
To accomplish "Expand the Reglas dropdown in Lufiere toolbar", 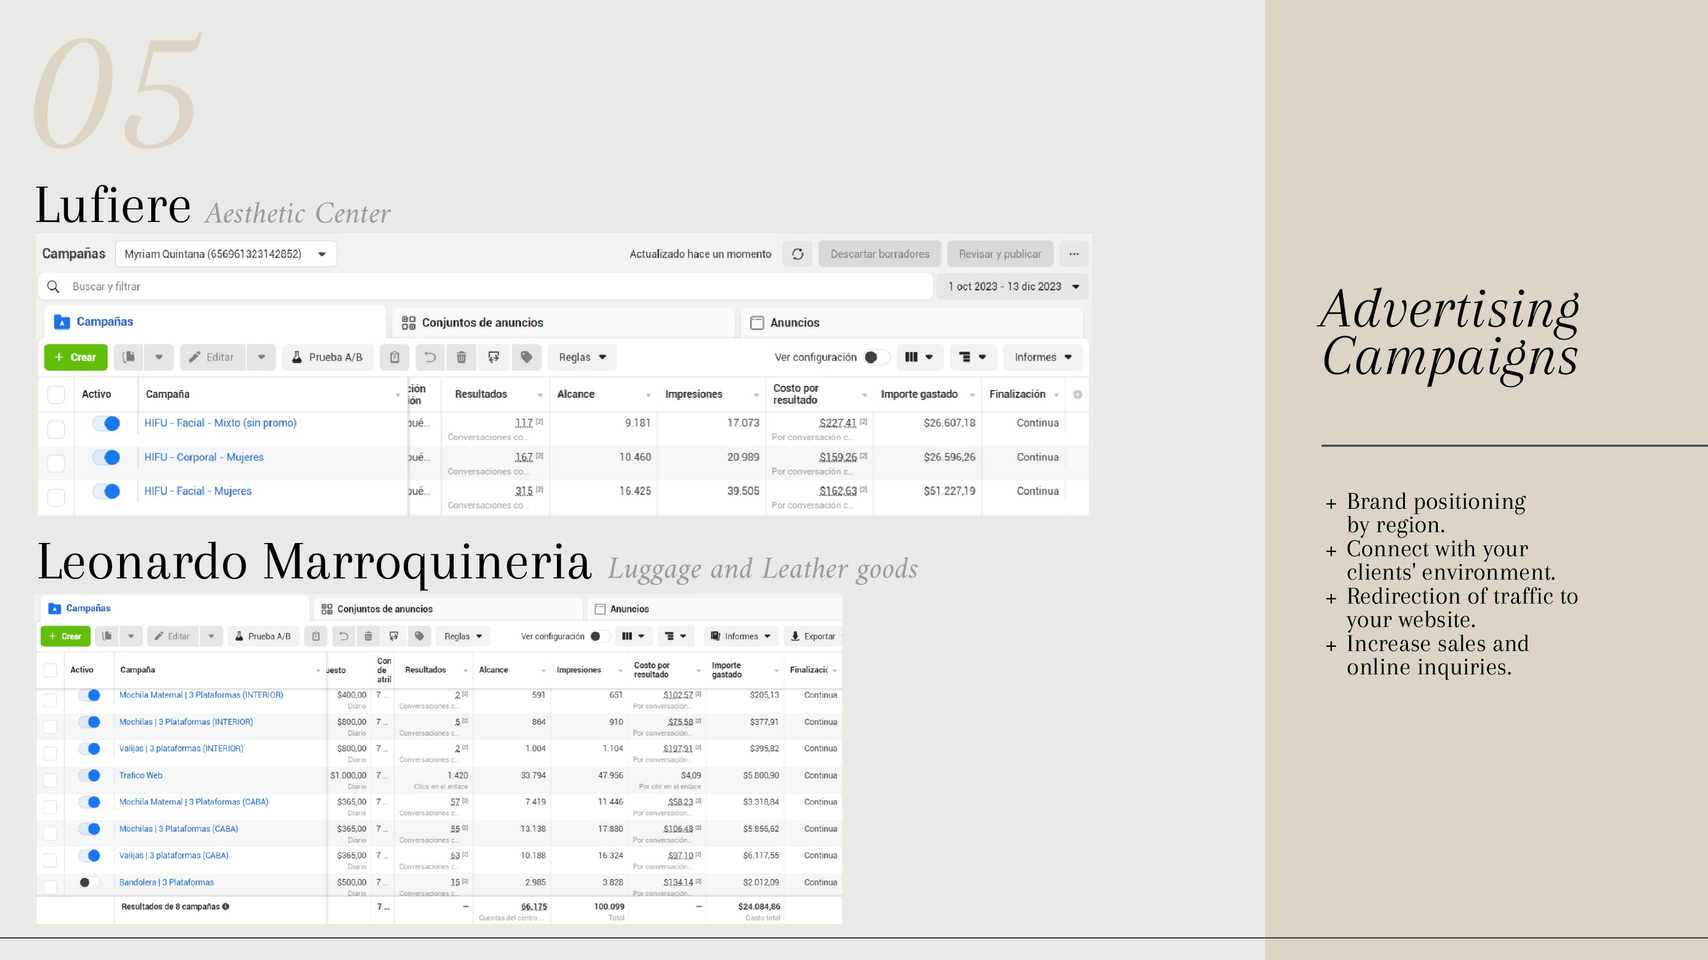I will point(582,357).
